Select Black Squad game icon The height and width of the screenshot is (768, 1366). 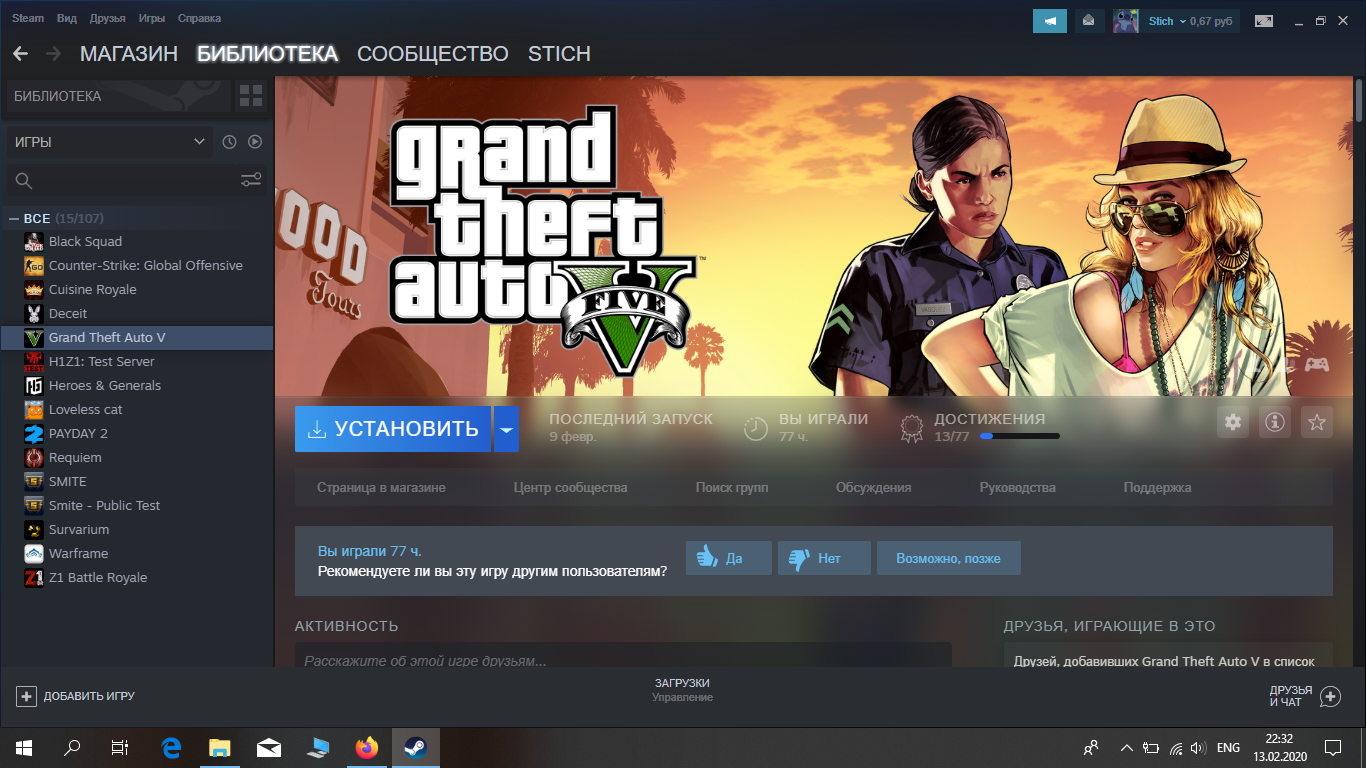click(x=34, y=242)
